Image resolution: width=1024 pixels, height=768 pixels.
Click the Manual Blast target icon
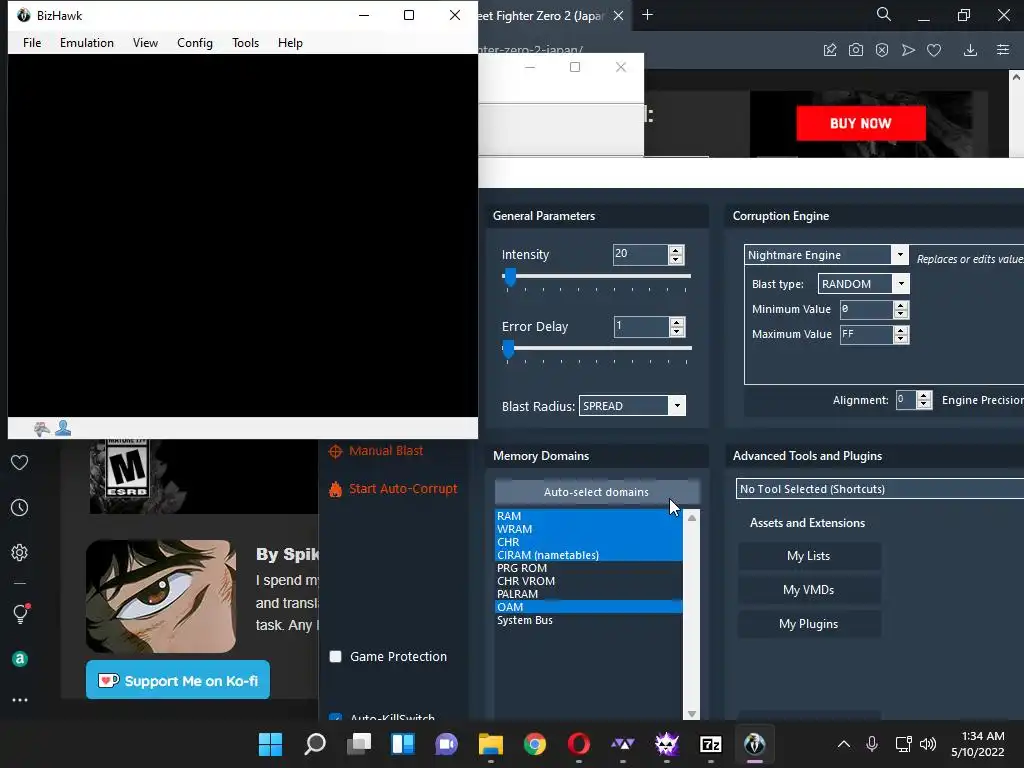(x=335, y=451)
